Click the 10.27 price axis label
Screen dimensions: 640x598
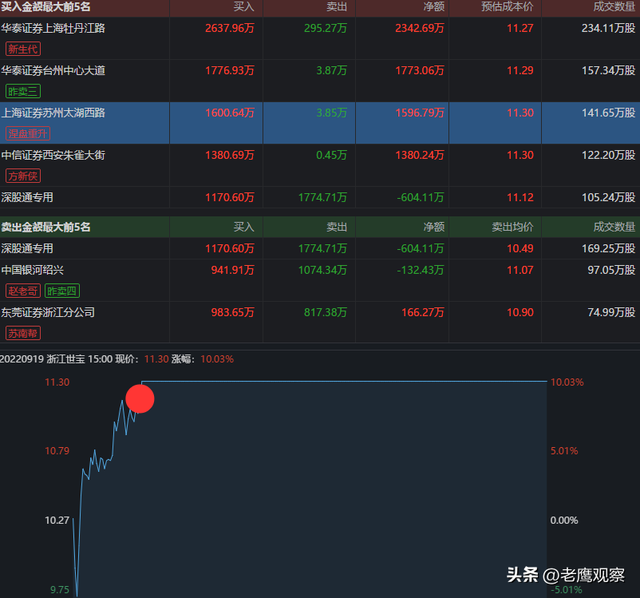point(57,520)
